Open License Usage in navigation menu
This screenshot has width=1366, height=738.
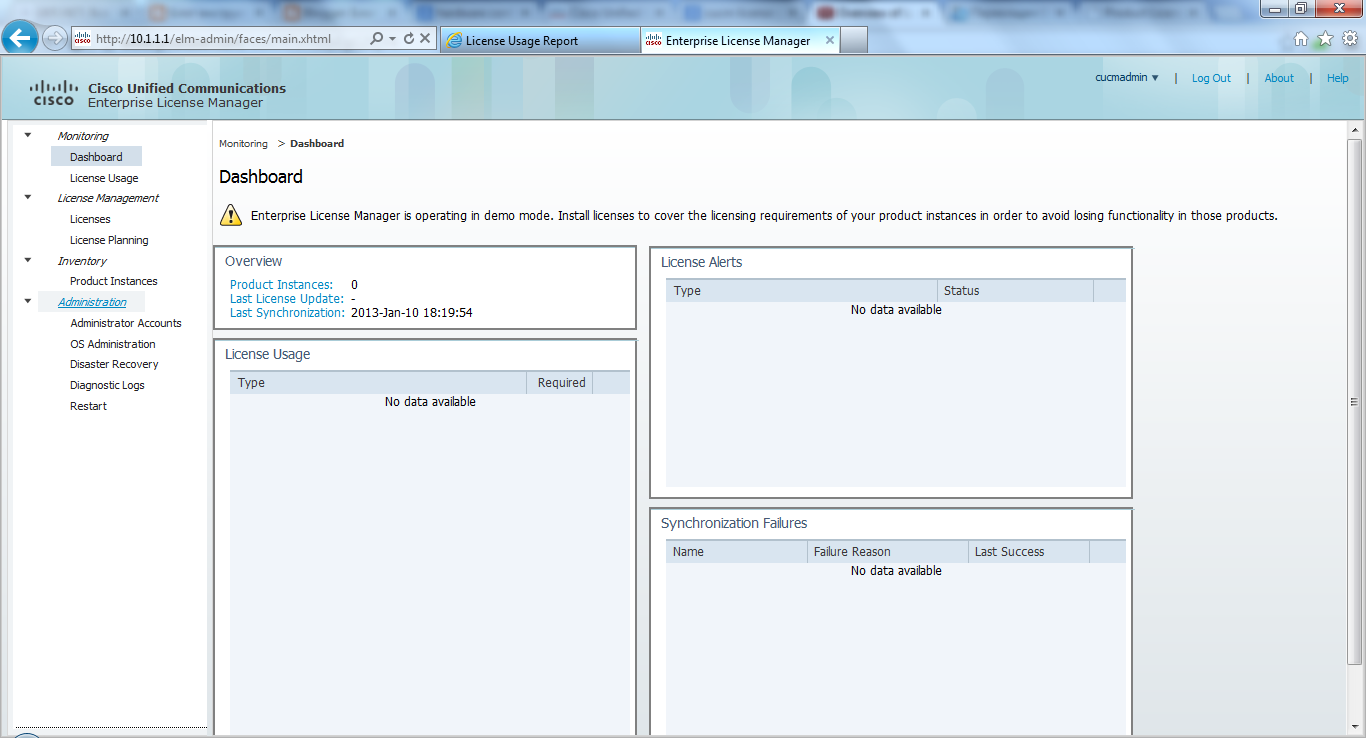tap(104, 178)
